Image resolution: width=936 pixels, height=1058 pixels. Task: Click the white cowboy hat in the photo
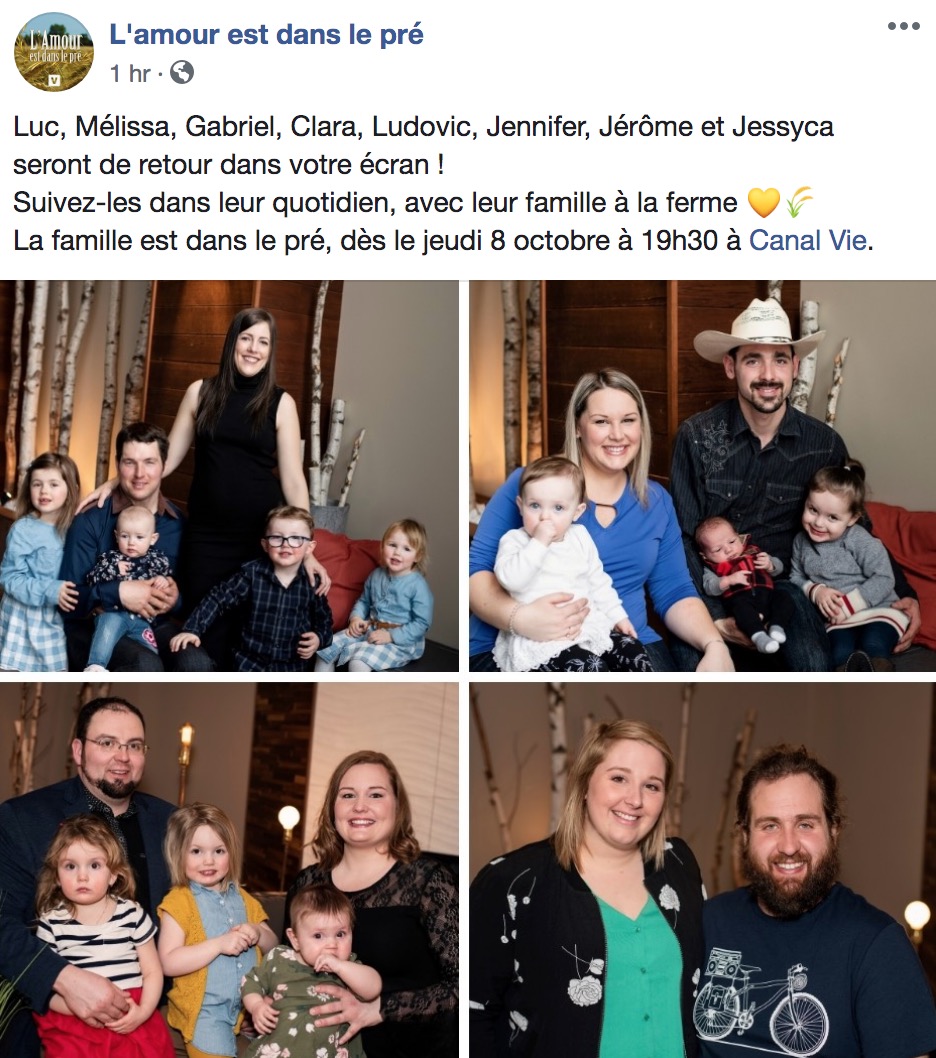761,330
